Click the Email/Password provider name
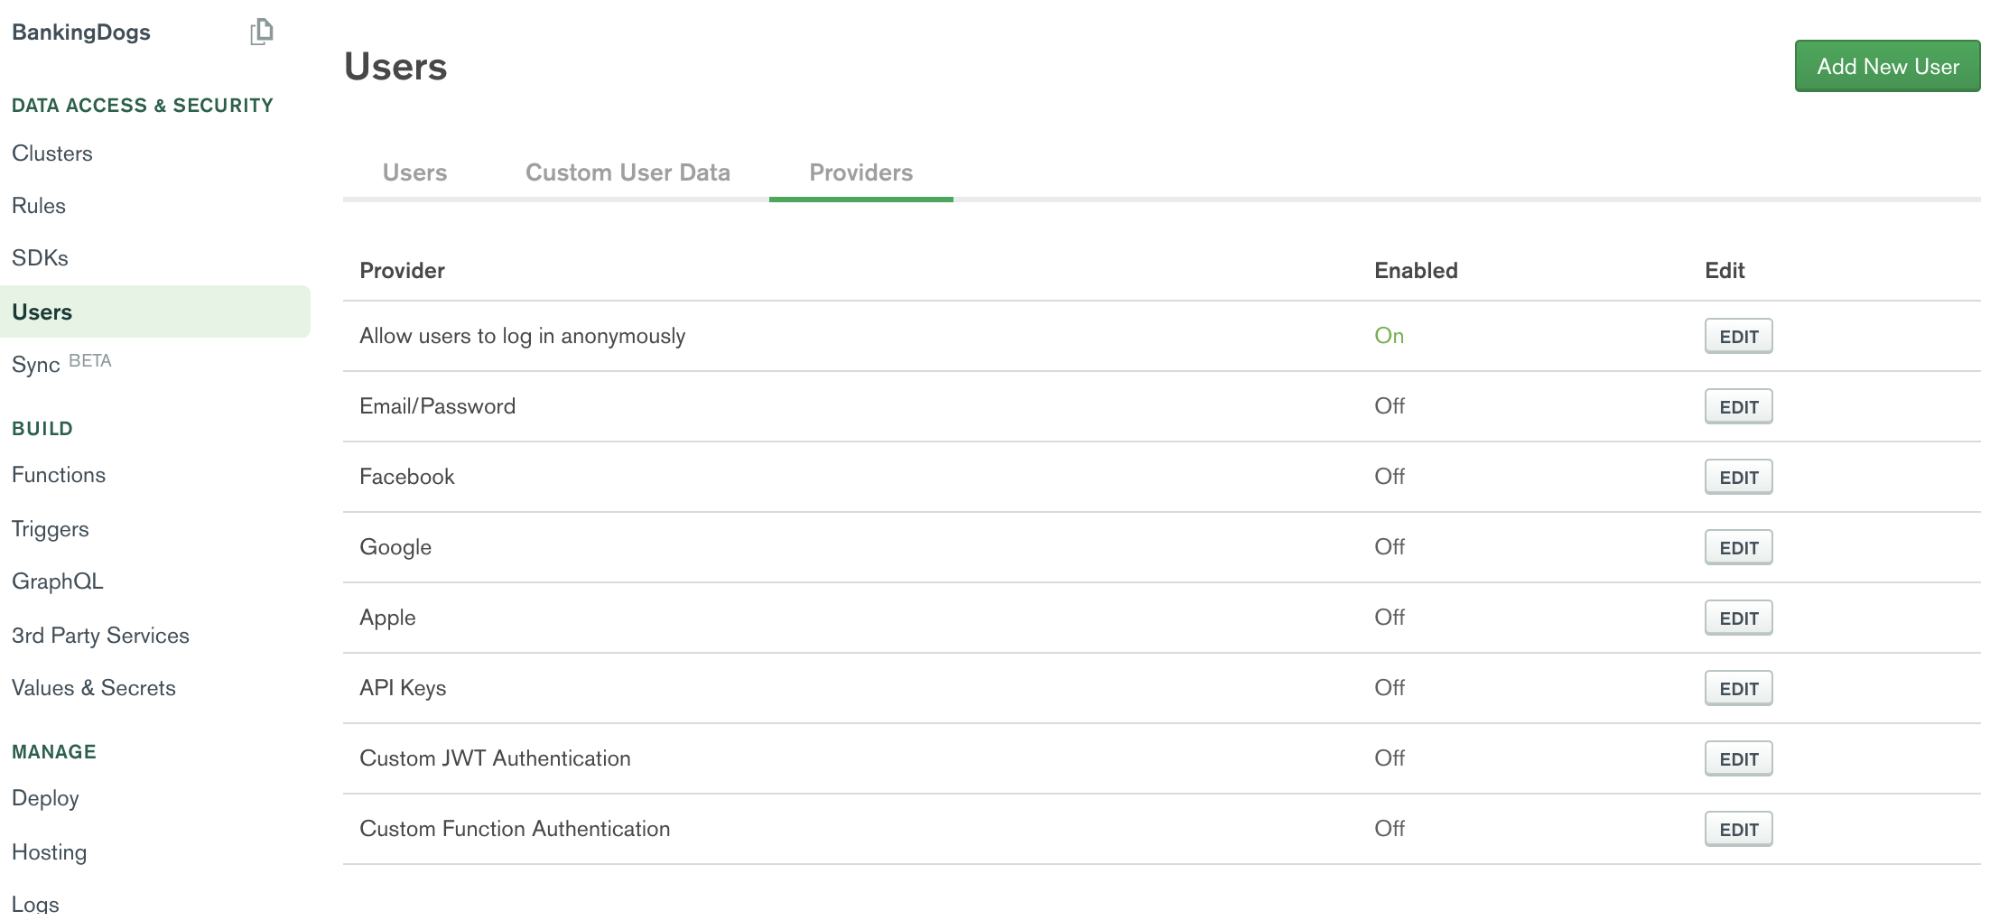Image resolution: width=1999 pixels, height=914 pixels. [x=437, y=406]
